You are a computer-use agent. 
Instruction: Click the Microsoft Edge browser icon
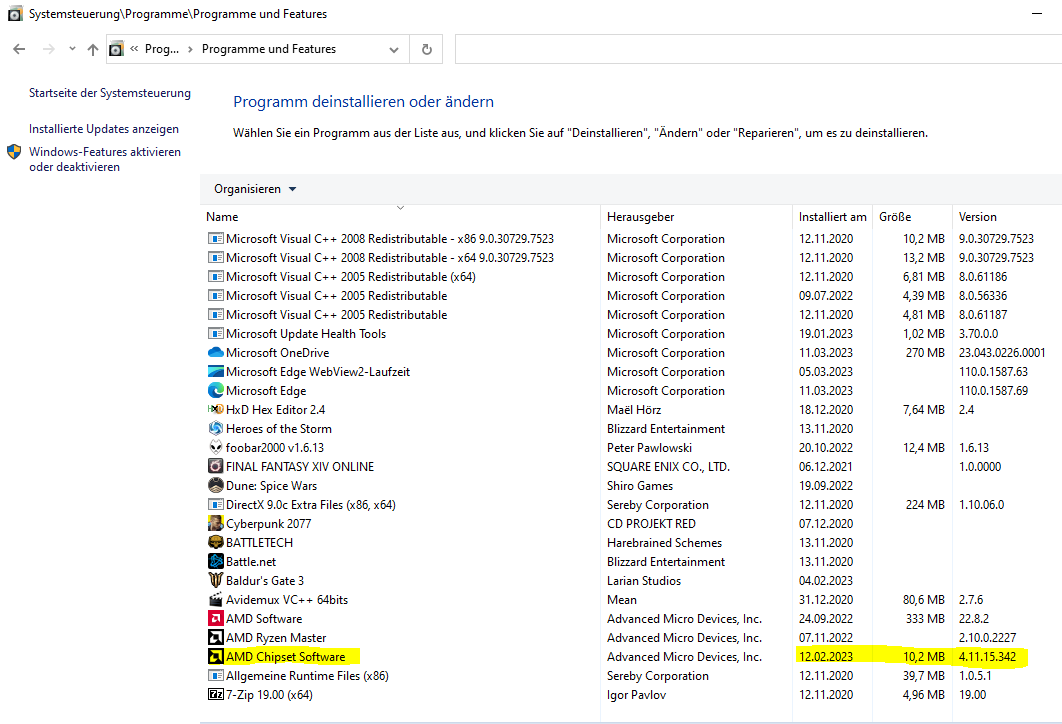(215, 391)
